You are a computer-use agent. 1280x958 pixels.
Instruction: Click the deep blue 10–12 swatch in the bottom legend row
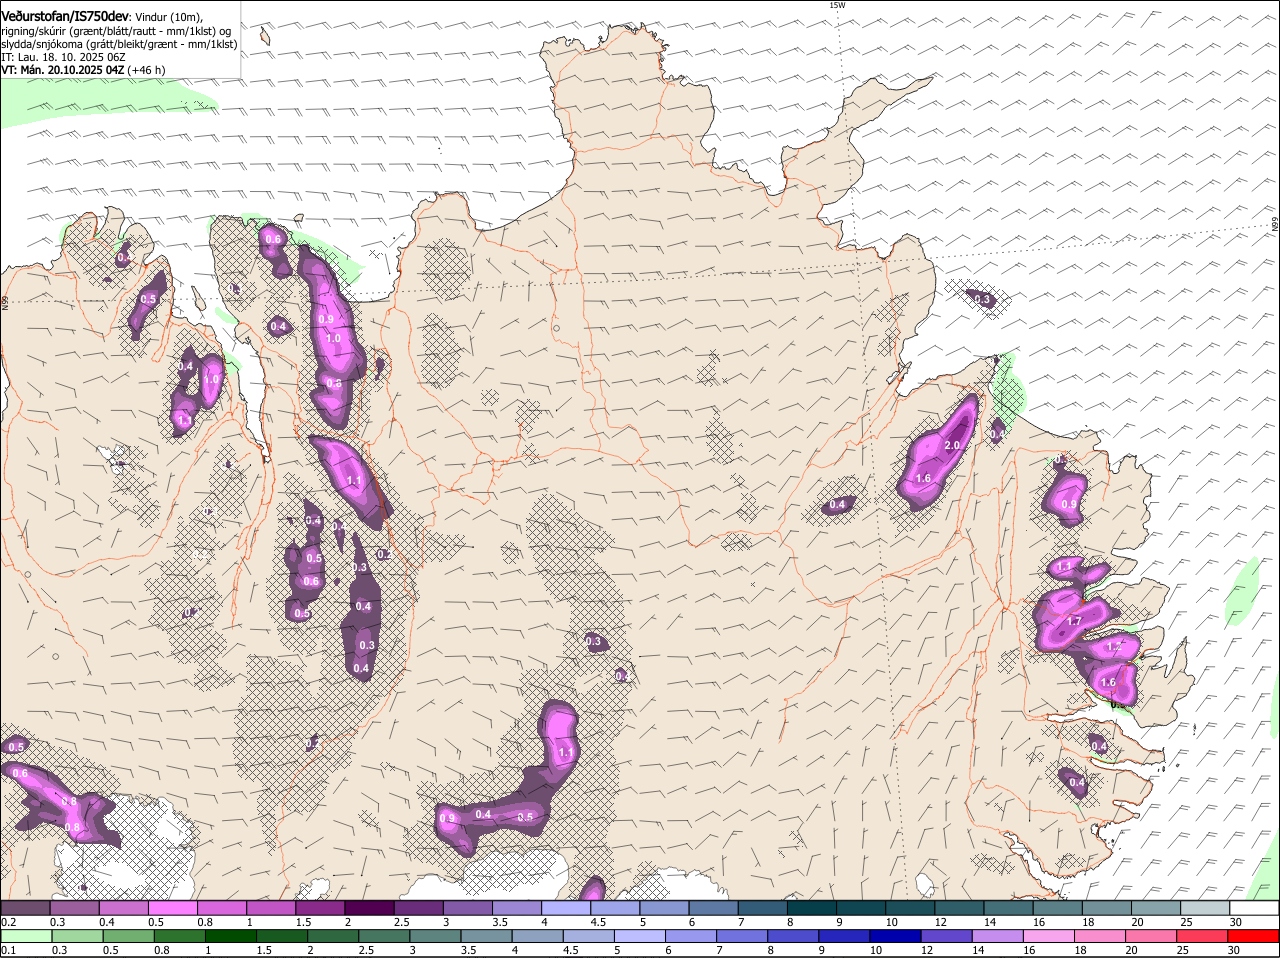tap(897, 936)
